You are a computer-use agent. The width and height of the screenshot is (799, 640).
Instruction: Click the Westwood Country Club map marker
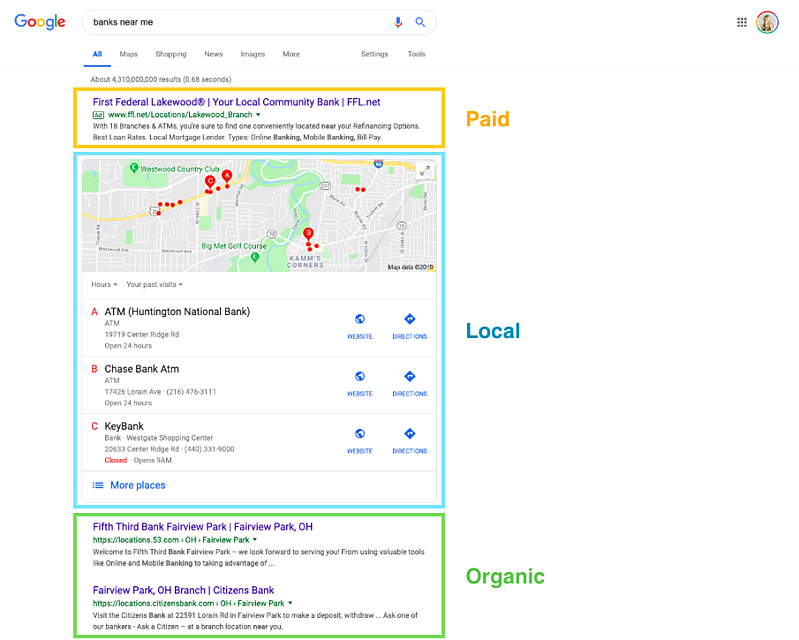tap(134, 167)
